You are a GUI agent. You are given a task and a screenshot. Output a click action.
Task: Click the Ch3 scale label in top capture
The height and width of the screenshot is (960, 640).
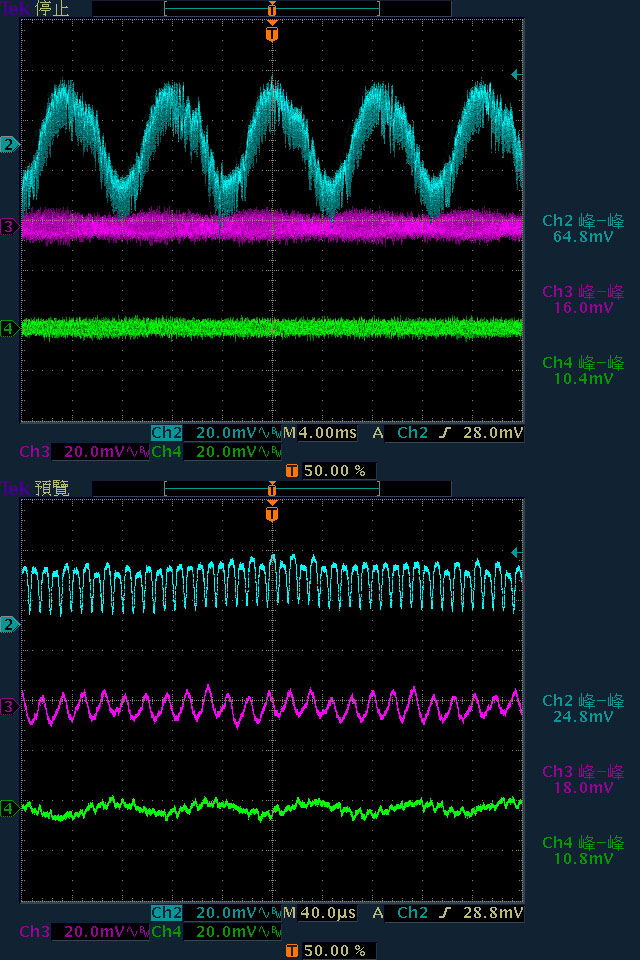pyautogui.click(x=34, y=452)
